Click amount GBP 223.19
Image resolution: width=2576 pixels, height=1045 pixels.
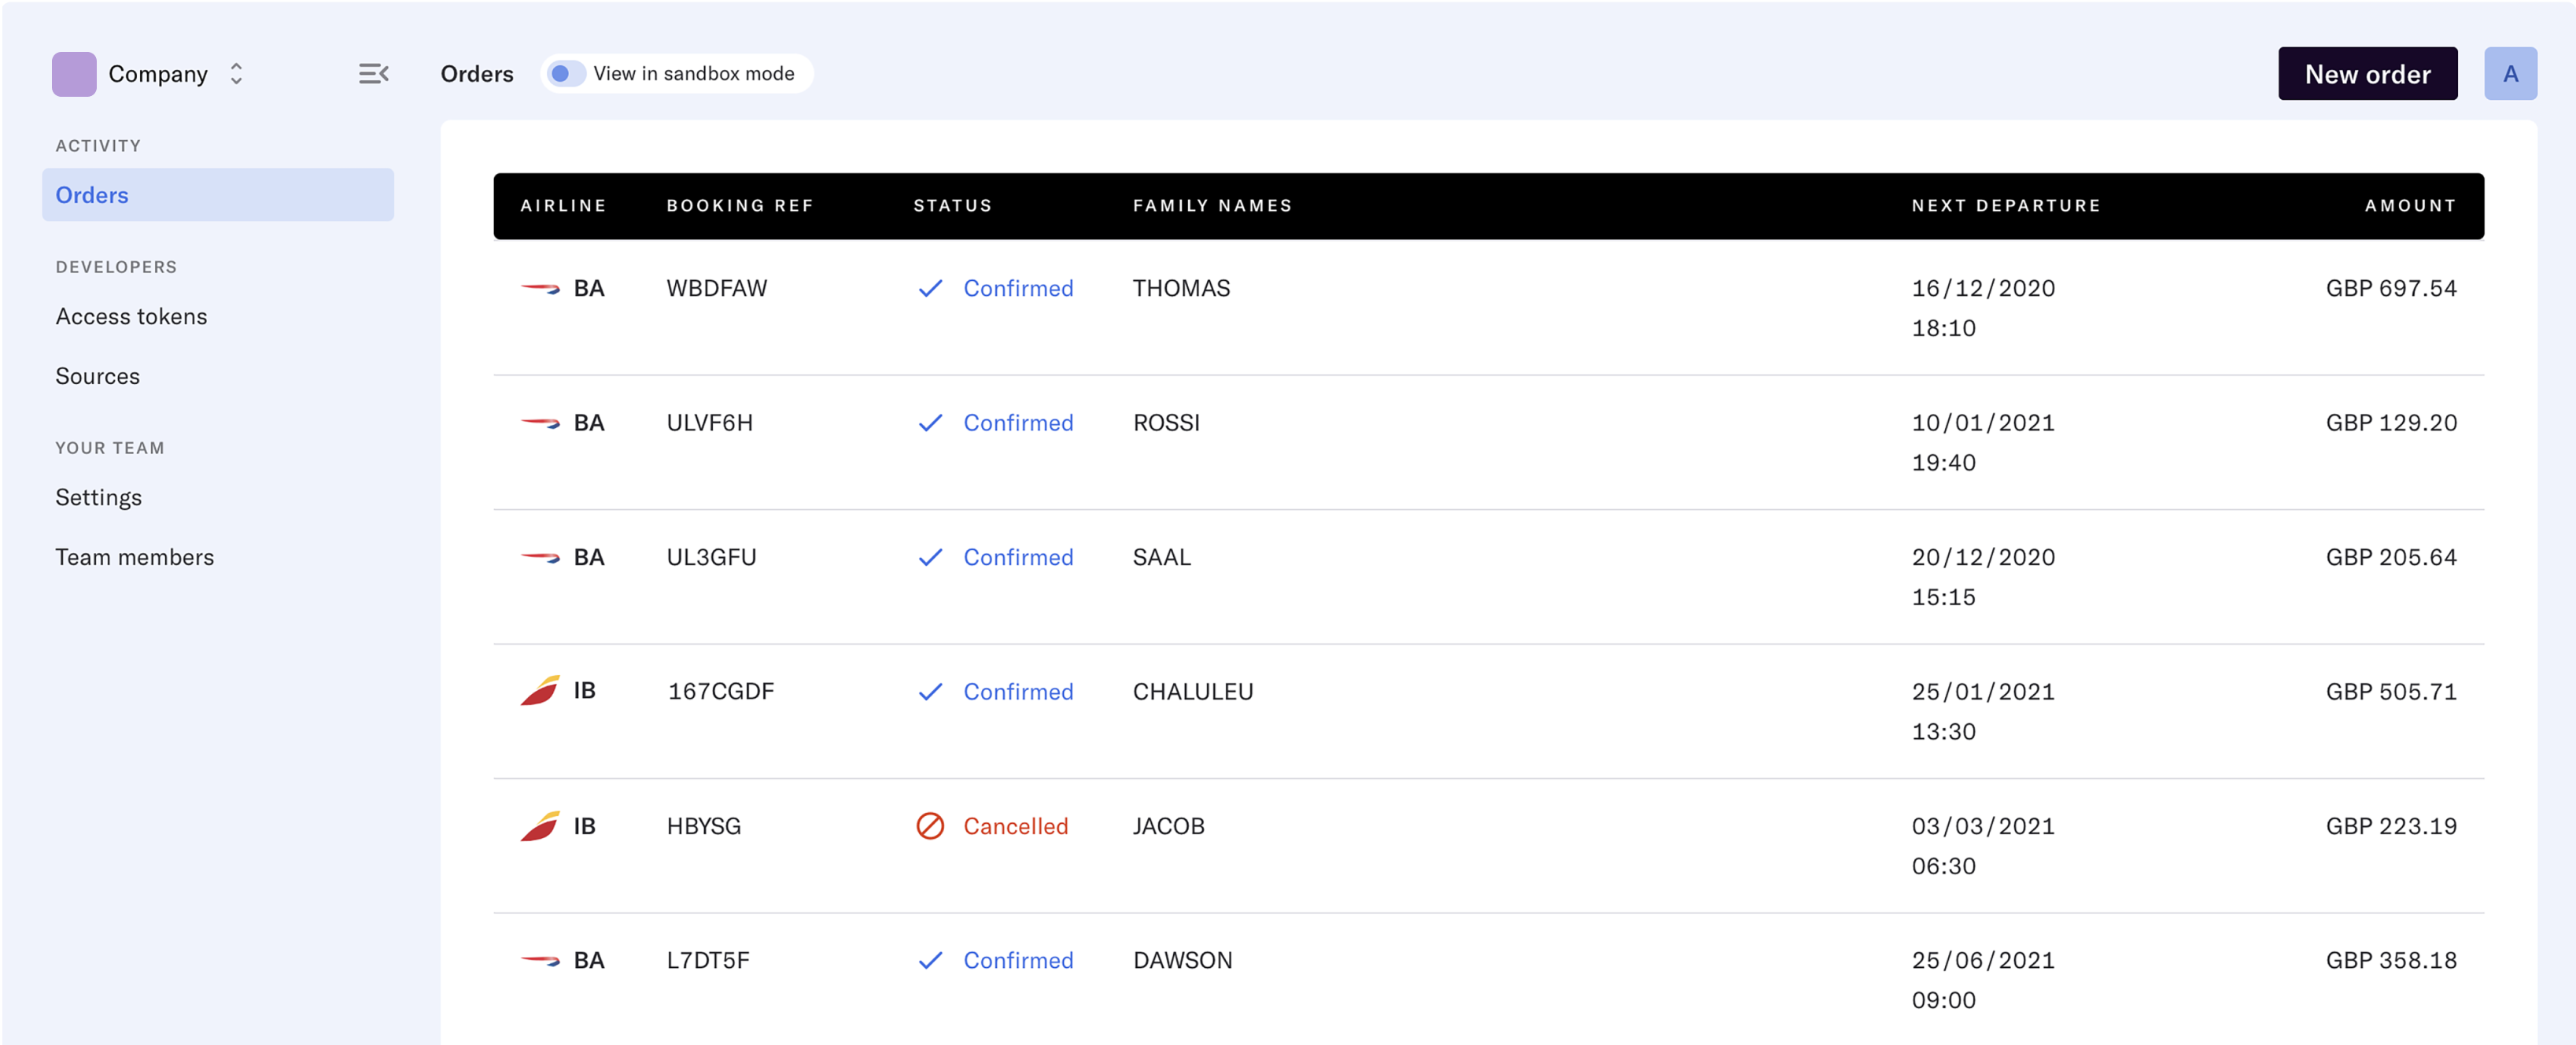[2391, 826]
